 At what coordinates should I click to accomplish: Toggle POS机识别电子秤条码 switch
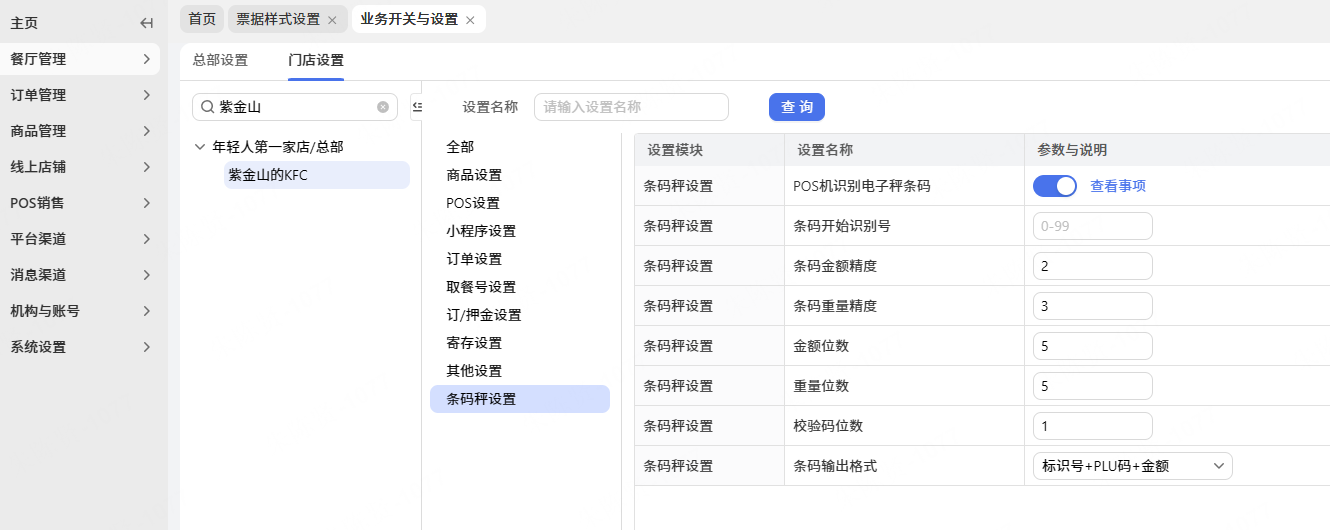(x=1054, y=186)
